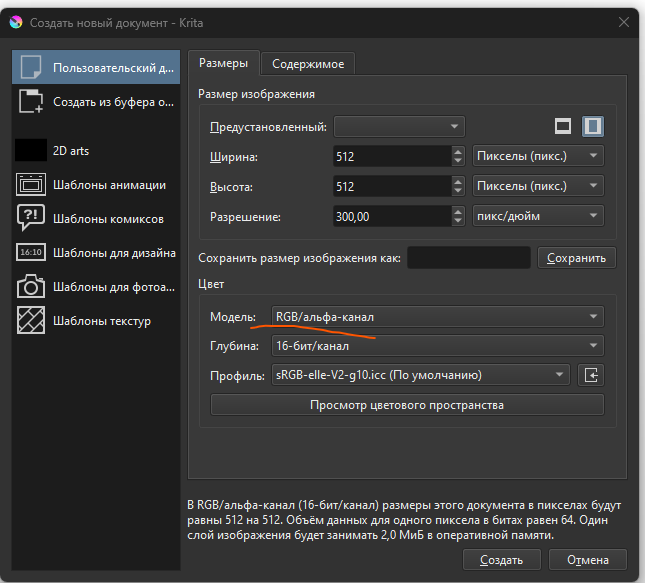Select the portrait orientation icon

593,127
